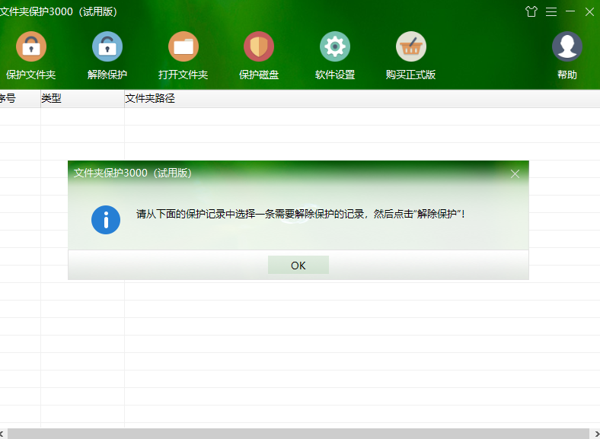Open the 打开文件夹 folder icon
The image size is (600, 439).
click(183, 47)
